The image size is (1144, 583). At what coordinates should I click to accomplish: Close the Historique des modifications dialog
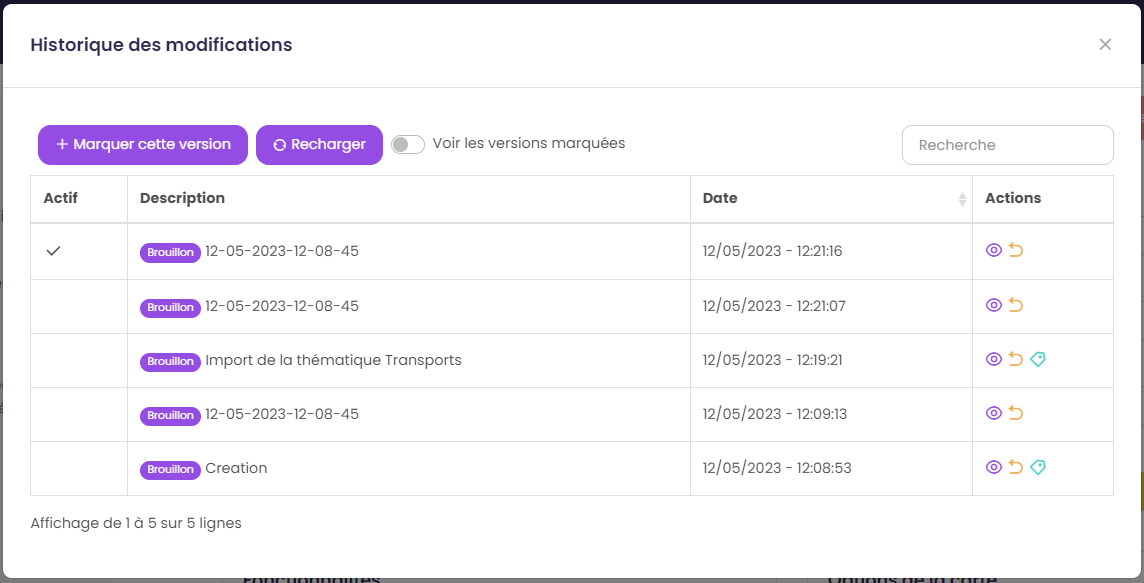(1105, 45)
